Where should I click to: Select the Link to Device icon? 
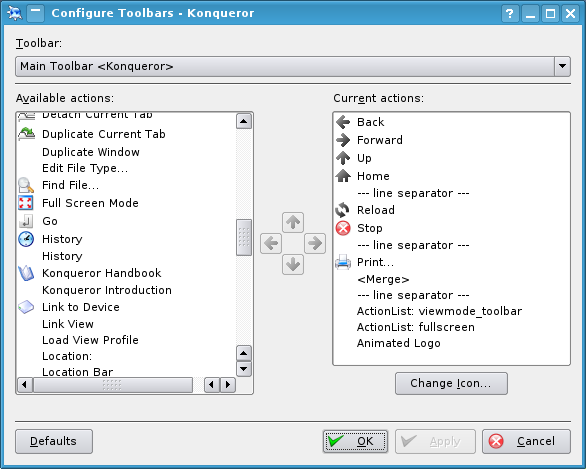[26, 307]
